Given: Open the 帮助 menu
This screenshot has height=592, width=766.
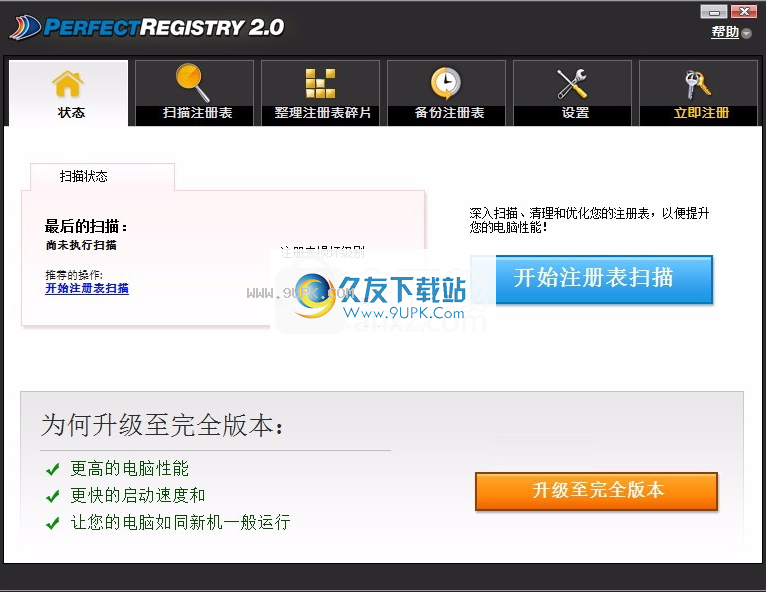Looking at the screenshot, I should click(725, 32).
